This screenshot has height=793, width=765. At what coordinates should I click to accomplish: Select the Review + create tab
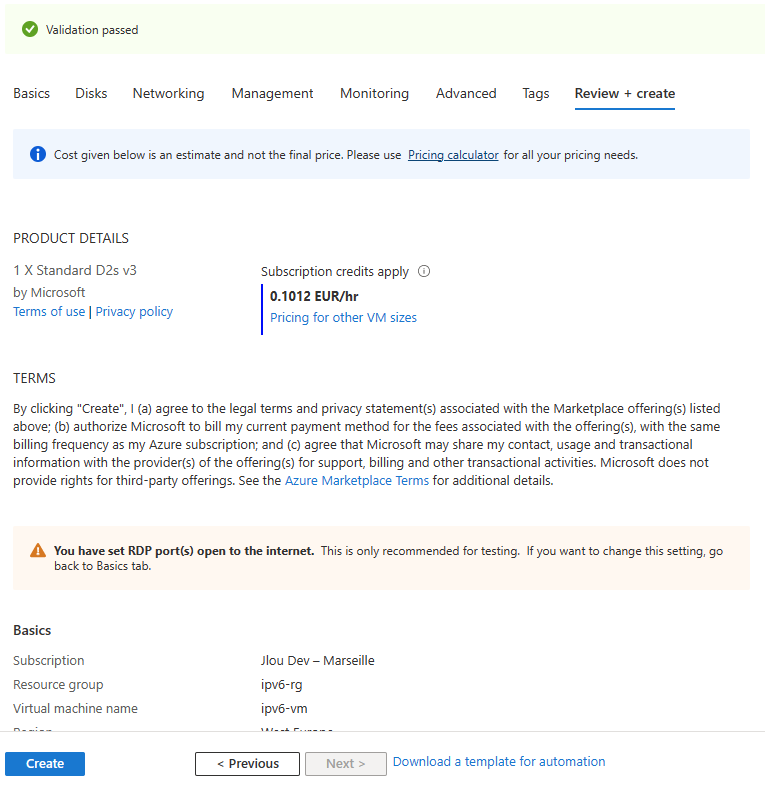[625, 94]
